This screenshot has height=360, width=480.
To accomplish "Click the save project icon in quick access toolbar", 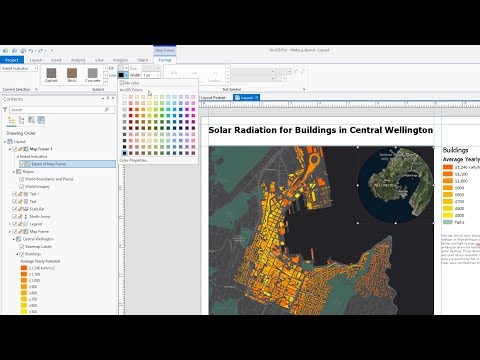I will 23,51.
